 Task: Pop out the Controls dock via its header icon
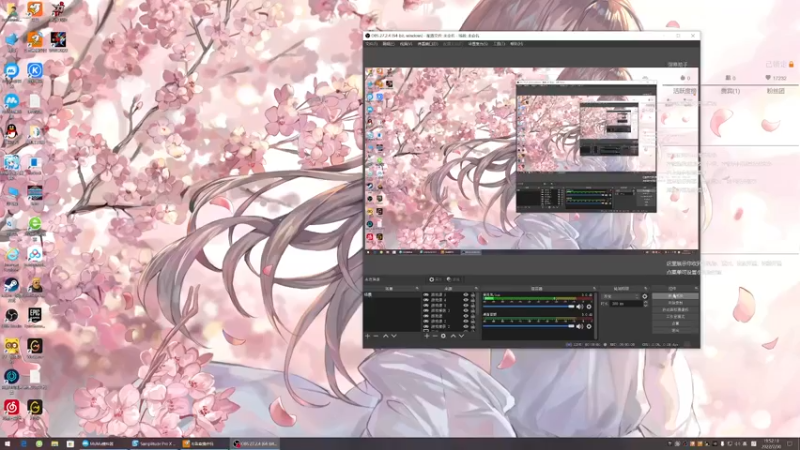pos(696,289)
